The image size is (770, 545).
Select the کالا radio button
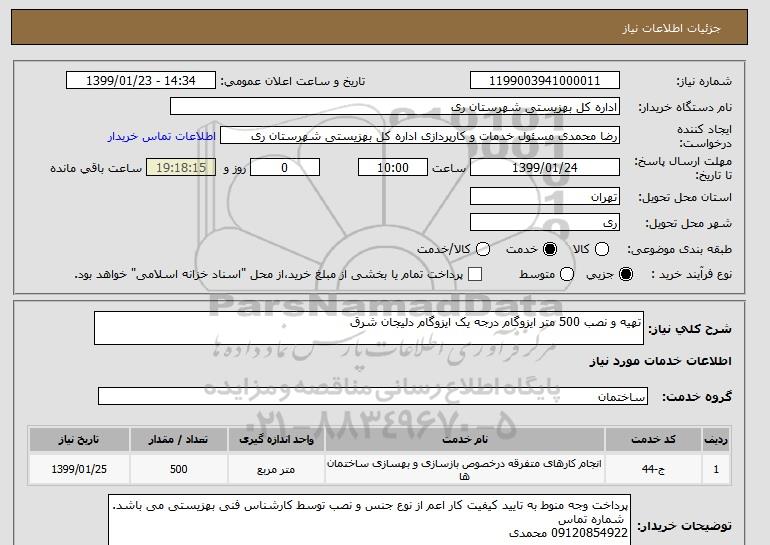(602, 249)
